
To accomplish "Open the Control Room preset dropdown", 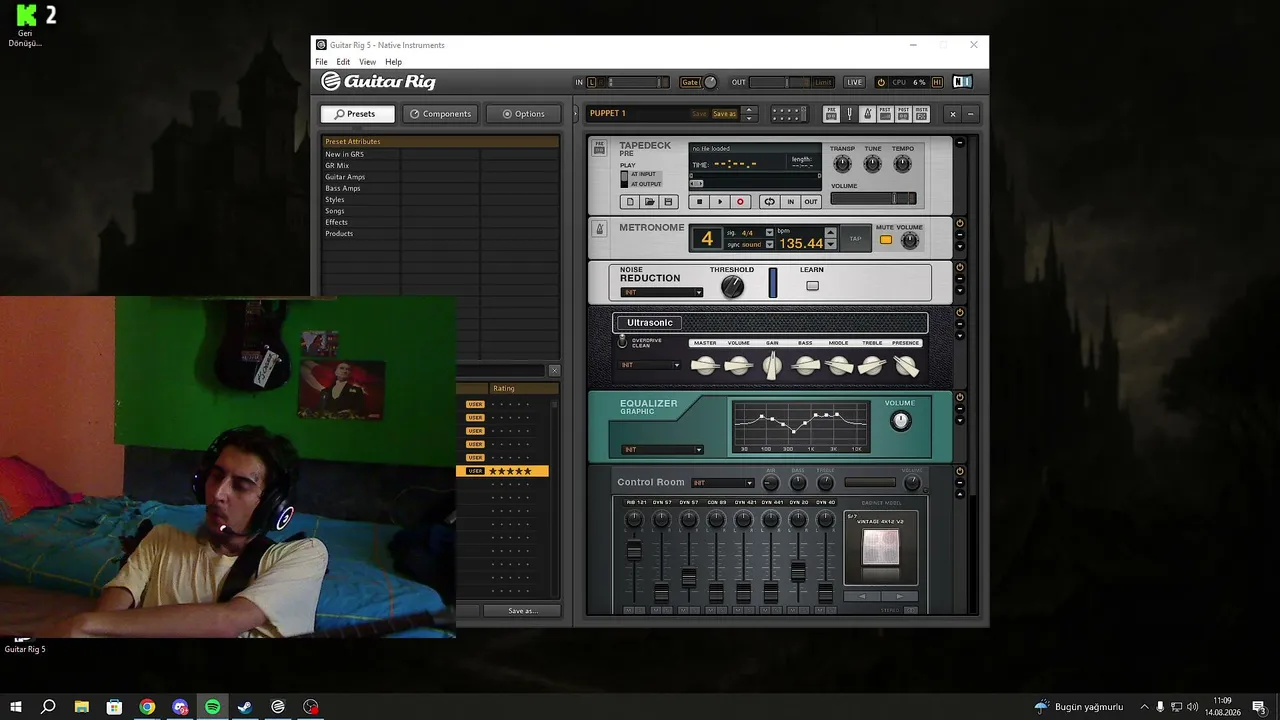I will click(x=722, y=483).
